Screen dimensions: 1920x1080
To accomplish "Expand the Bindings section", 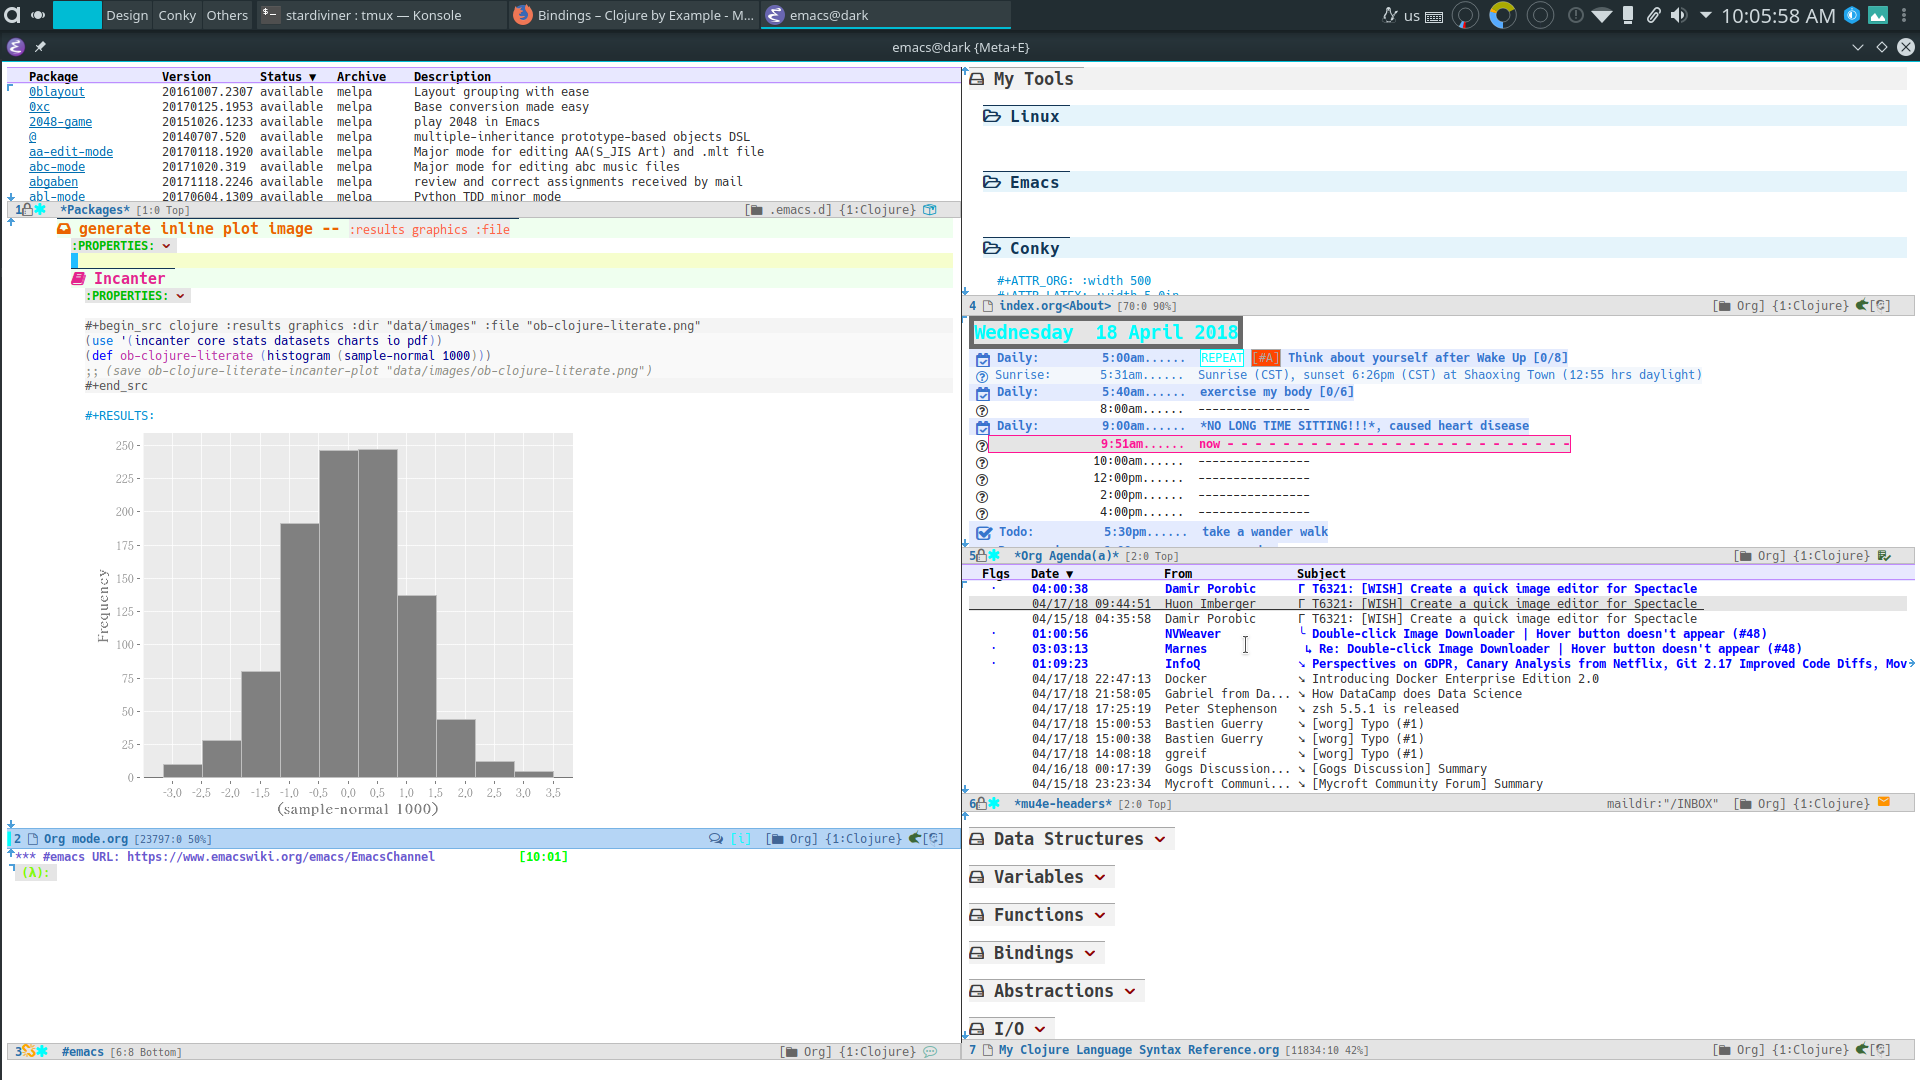I will click(x=1090, y=953).
